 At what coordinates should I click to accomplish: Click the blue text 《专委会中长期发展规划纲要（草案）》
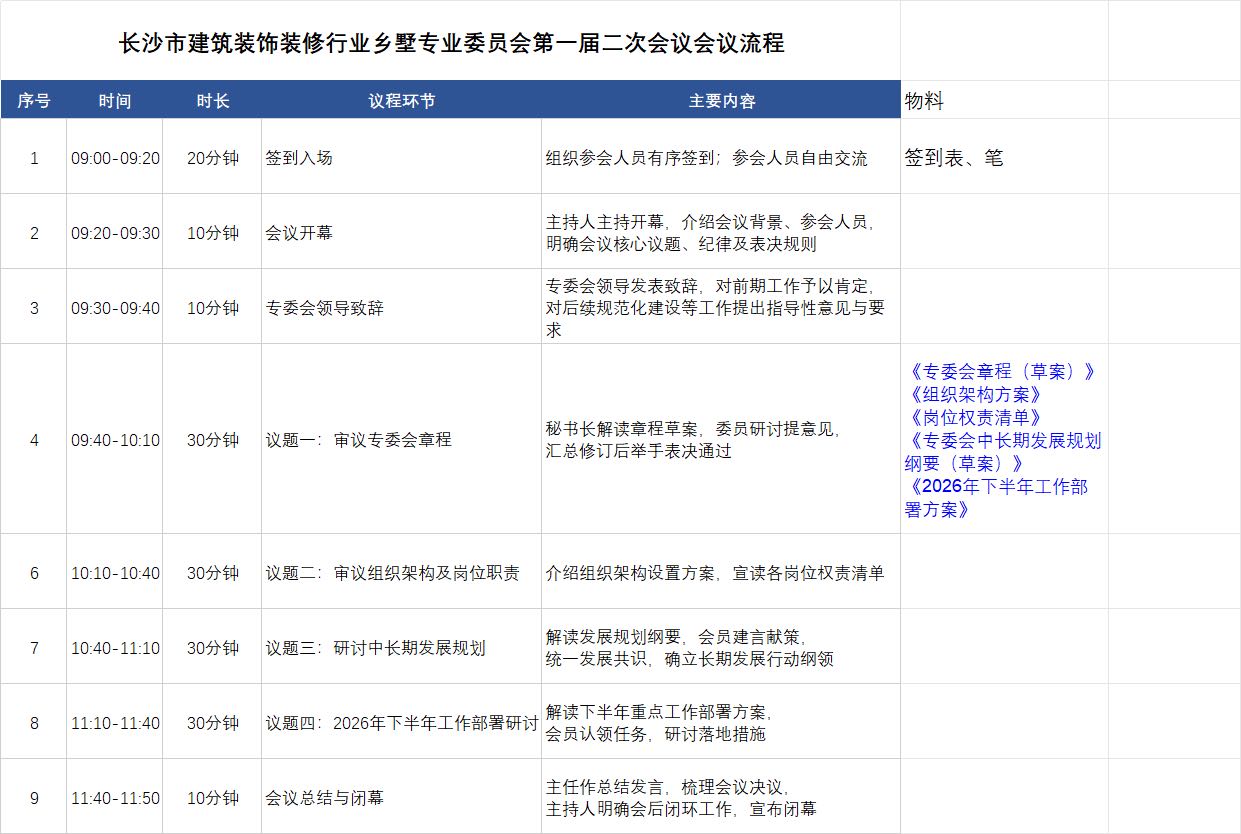(x=1003, y=451)
